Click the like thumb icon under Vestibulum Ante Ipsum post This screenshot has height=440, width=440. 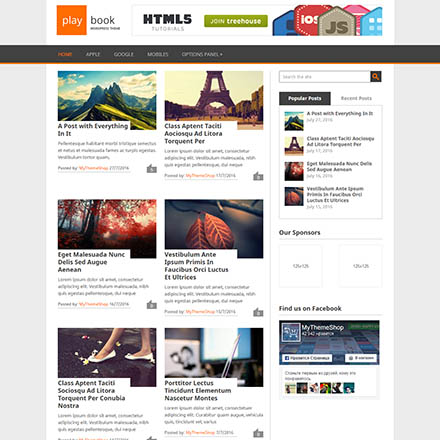tap(258, 312)
